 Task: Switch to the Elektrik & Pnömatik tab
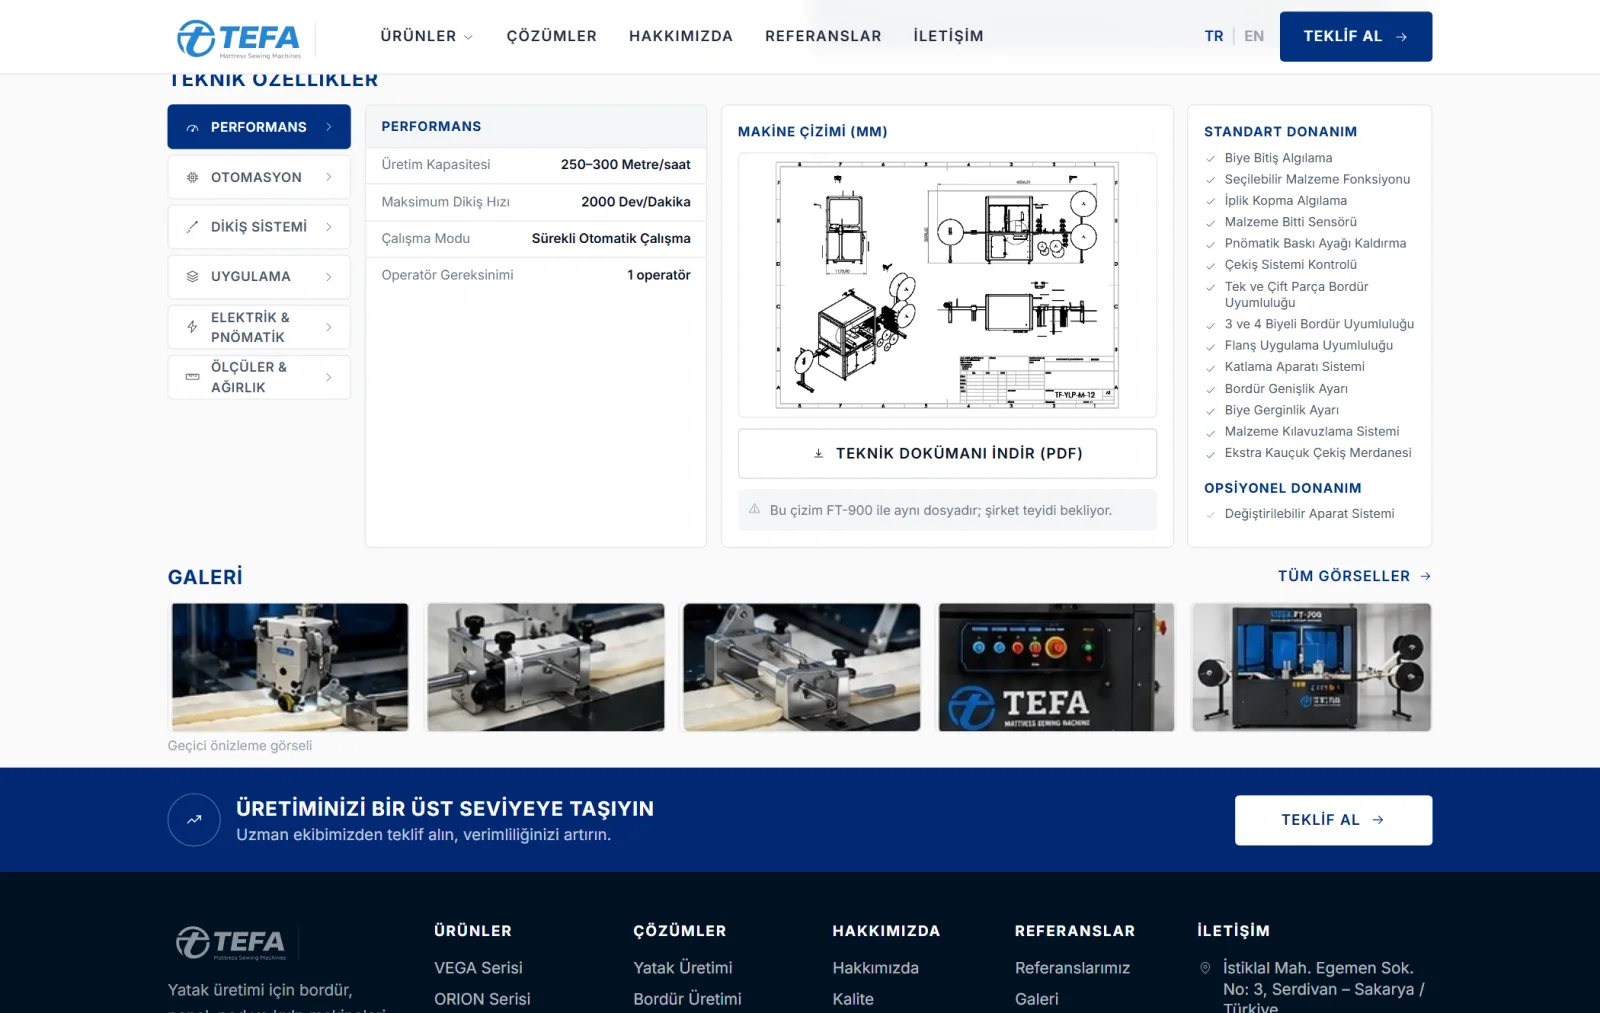tap(259, 327)
